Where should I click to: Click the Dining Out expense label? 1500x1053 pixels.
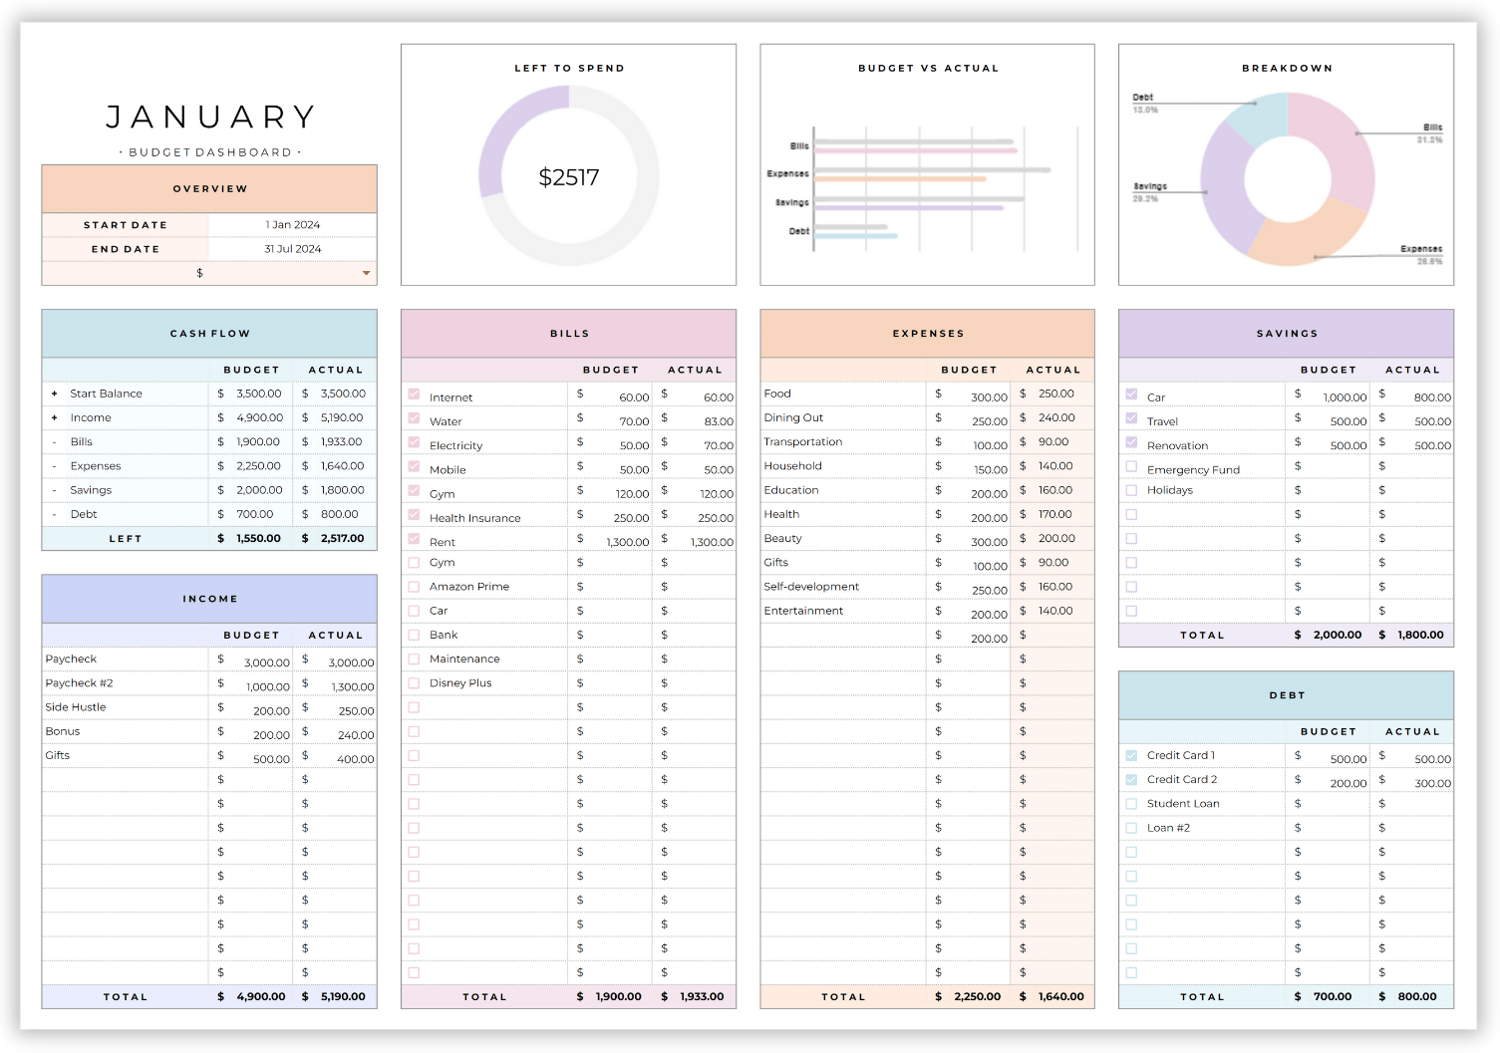pyautogui.click(x=793, y=418)
